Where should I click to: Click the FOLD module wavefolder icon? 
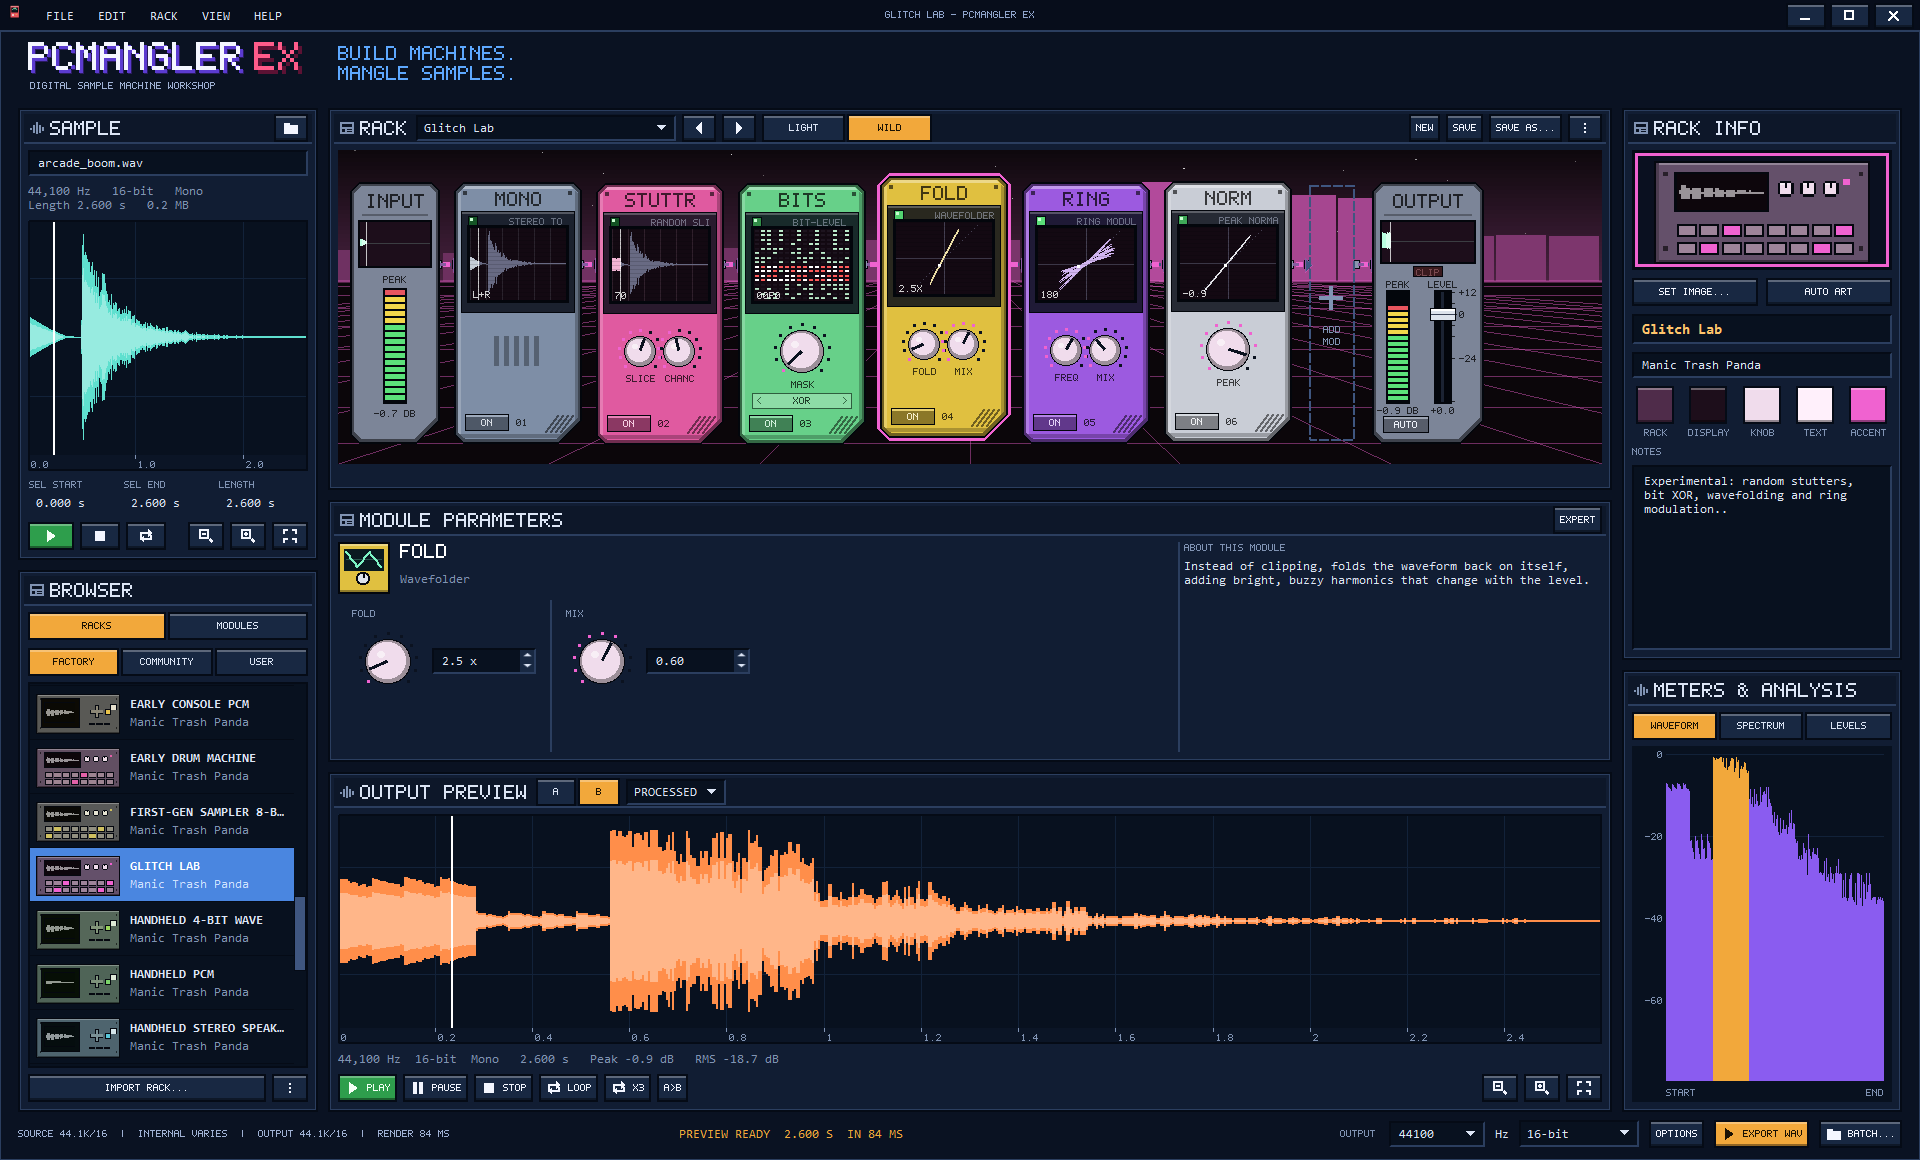[364, 568]
